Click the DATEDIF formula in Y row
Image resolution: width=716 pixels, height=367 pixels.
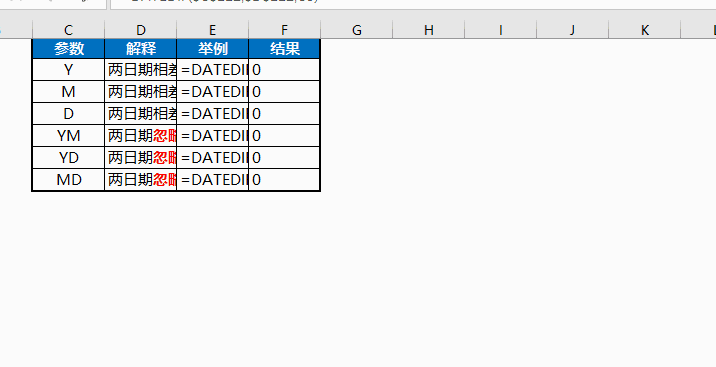click(212, 70)
